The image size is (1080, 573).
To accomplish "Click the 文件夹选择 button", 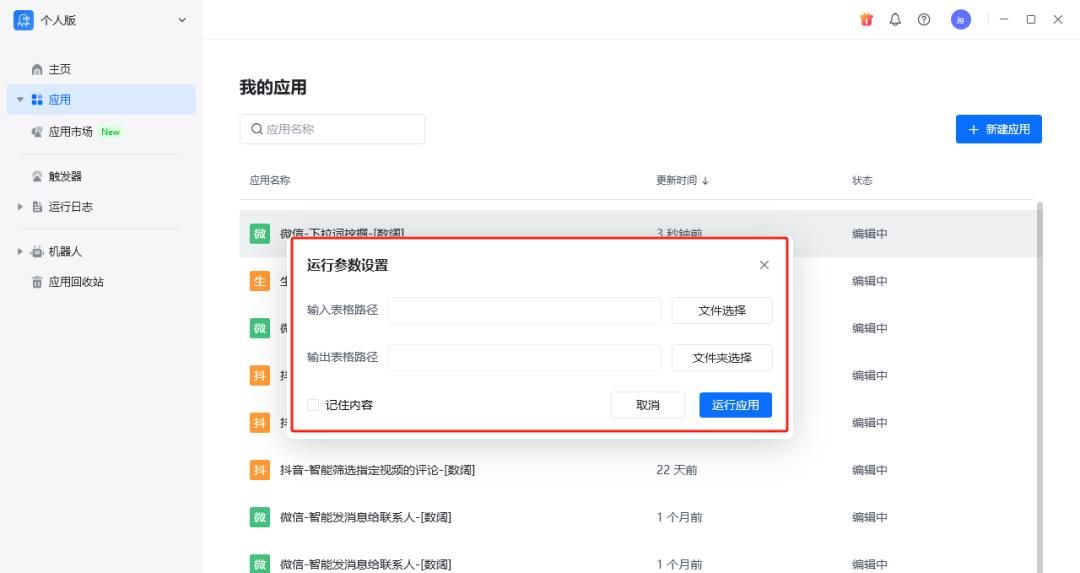I will [722, 358].
